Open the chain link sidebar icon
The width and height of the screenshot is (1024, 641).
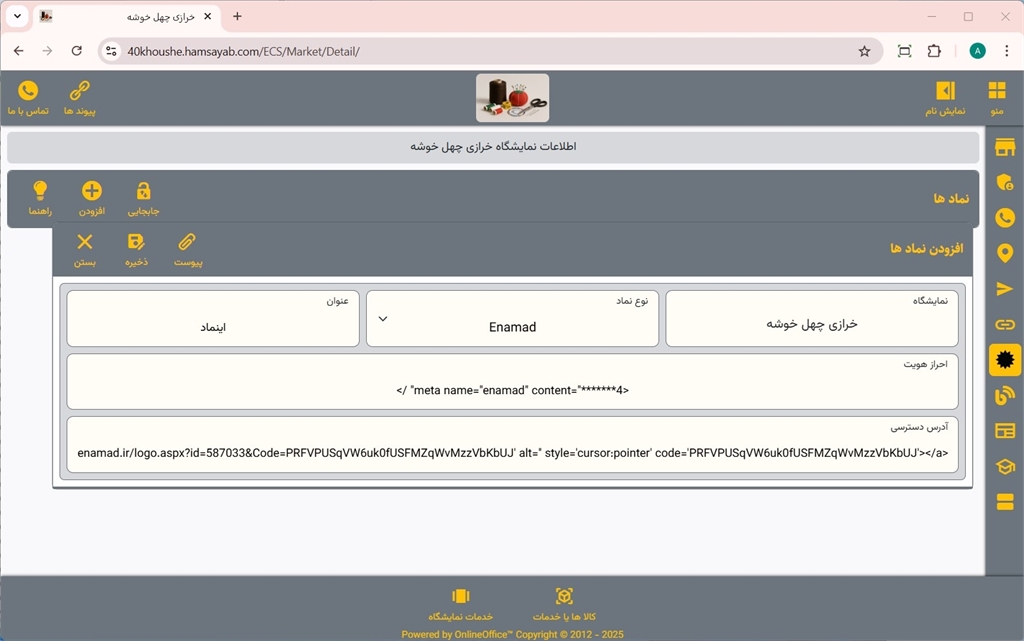coord(1005,324)
